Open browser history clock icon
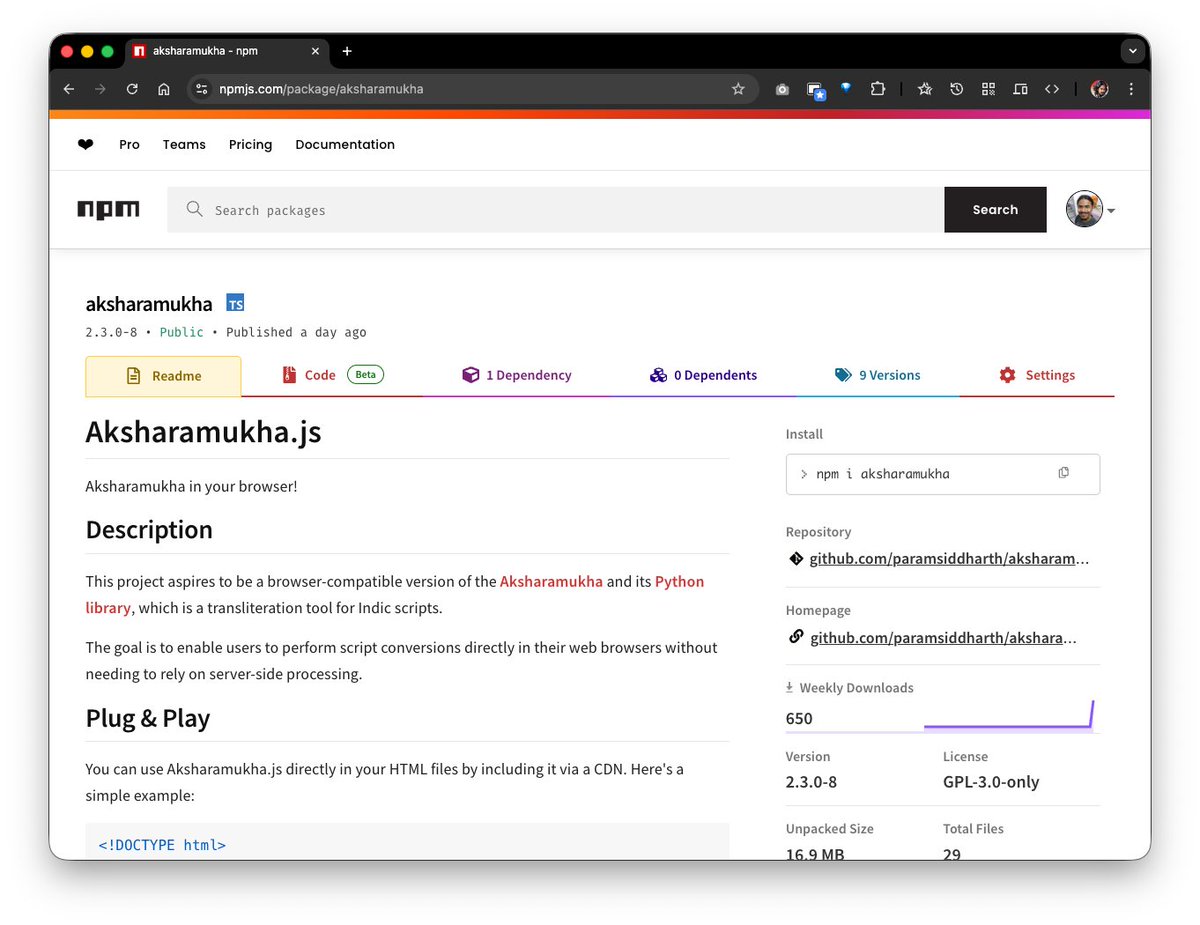Screen dimensions: 1200x925 tap(957, 89)
